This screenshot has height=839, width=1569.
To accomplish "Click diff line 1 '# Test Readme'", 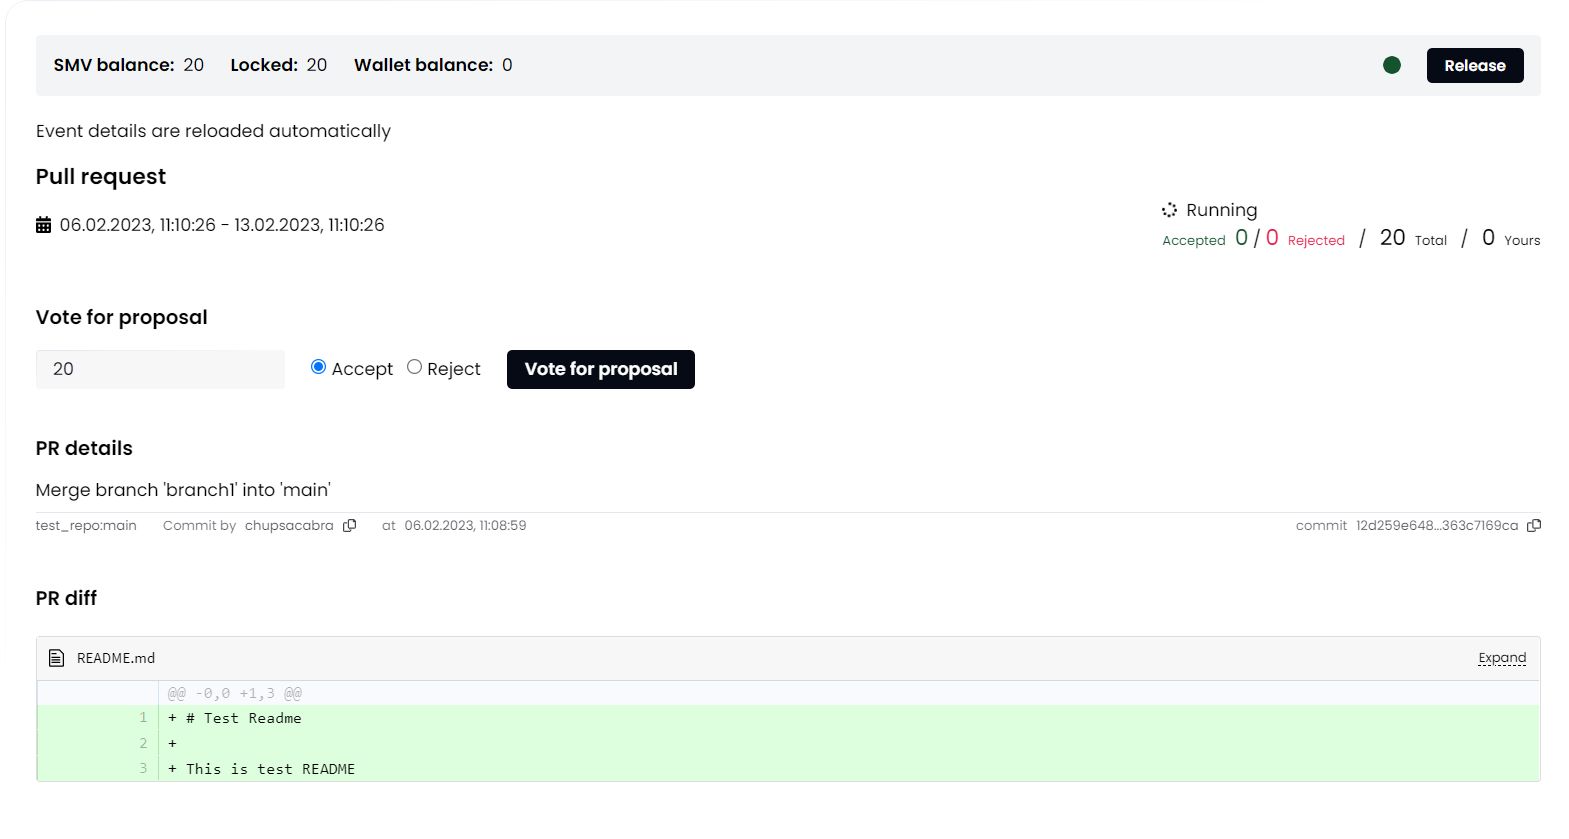I will point(244,718).
